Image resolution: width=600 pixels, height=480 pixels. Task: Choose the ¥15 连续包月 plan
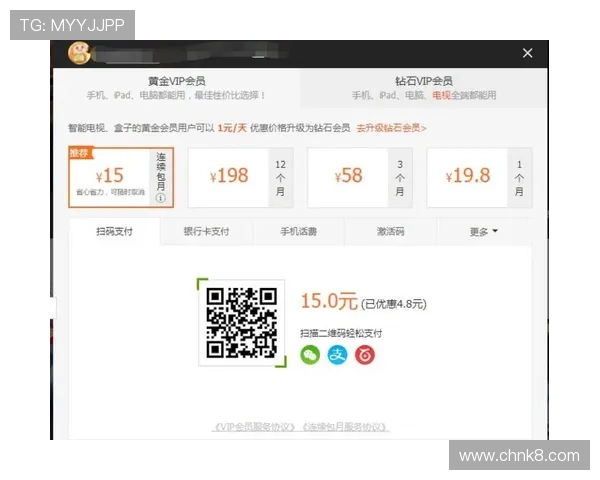[121, 177]
